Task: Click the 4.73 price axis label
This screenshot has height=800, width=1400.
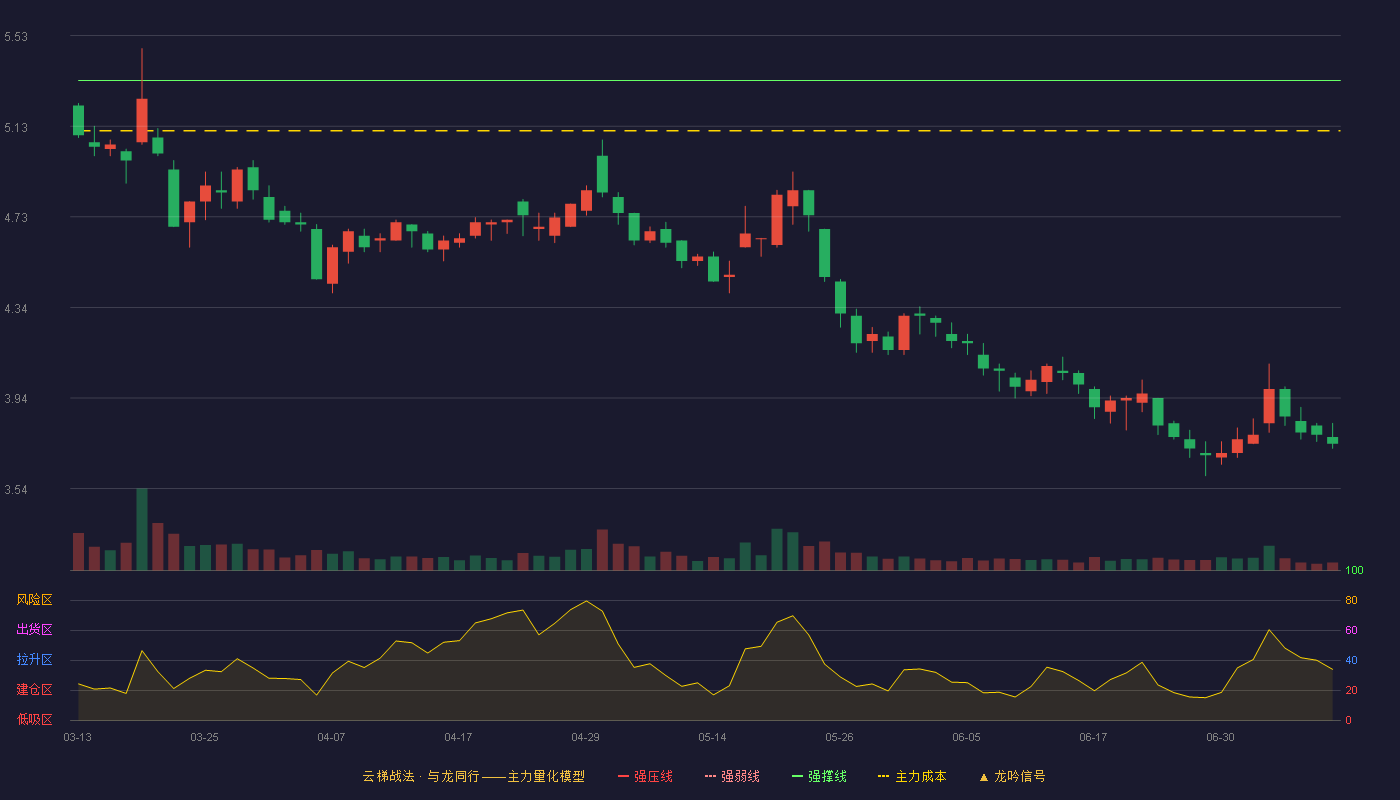Action: tap(16, 218)
